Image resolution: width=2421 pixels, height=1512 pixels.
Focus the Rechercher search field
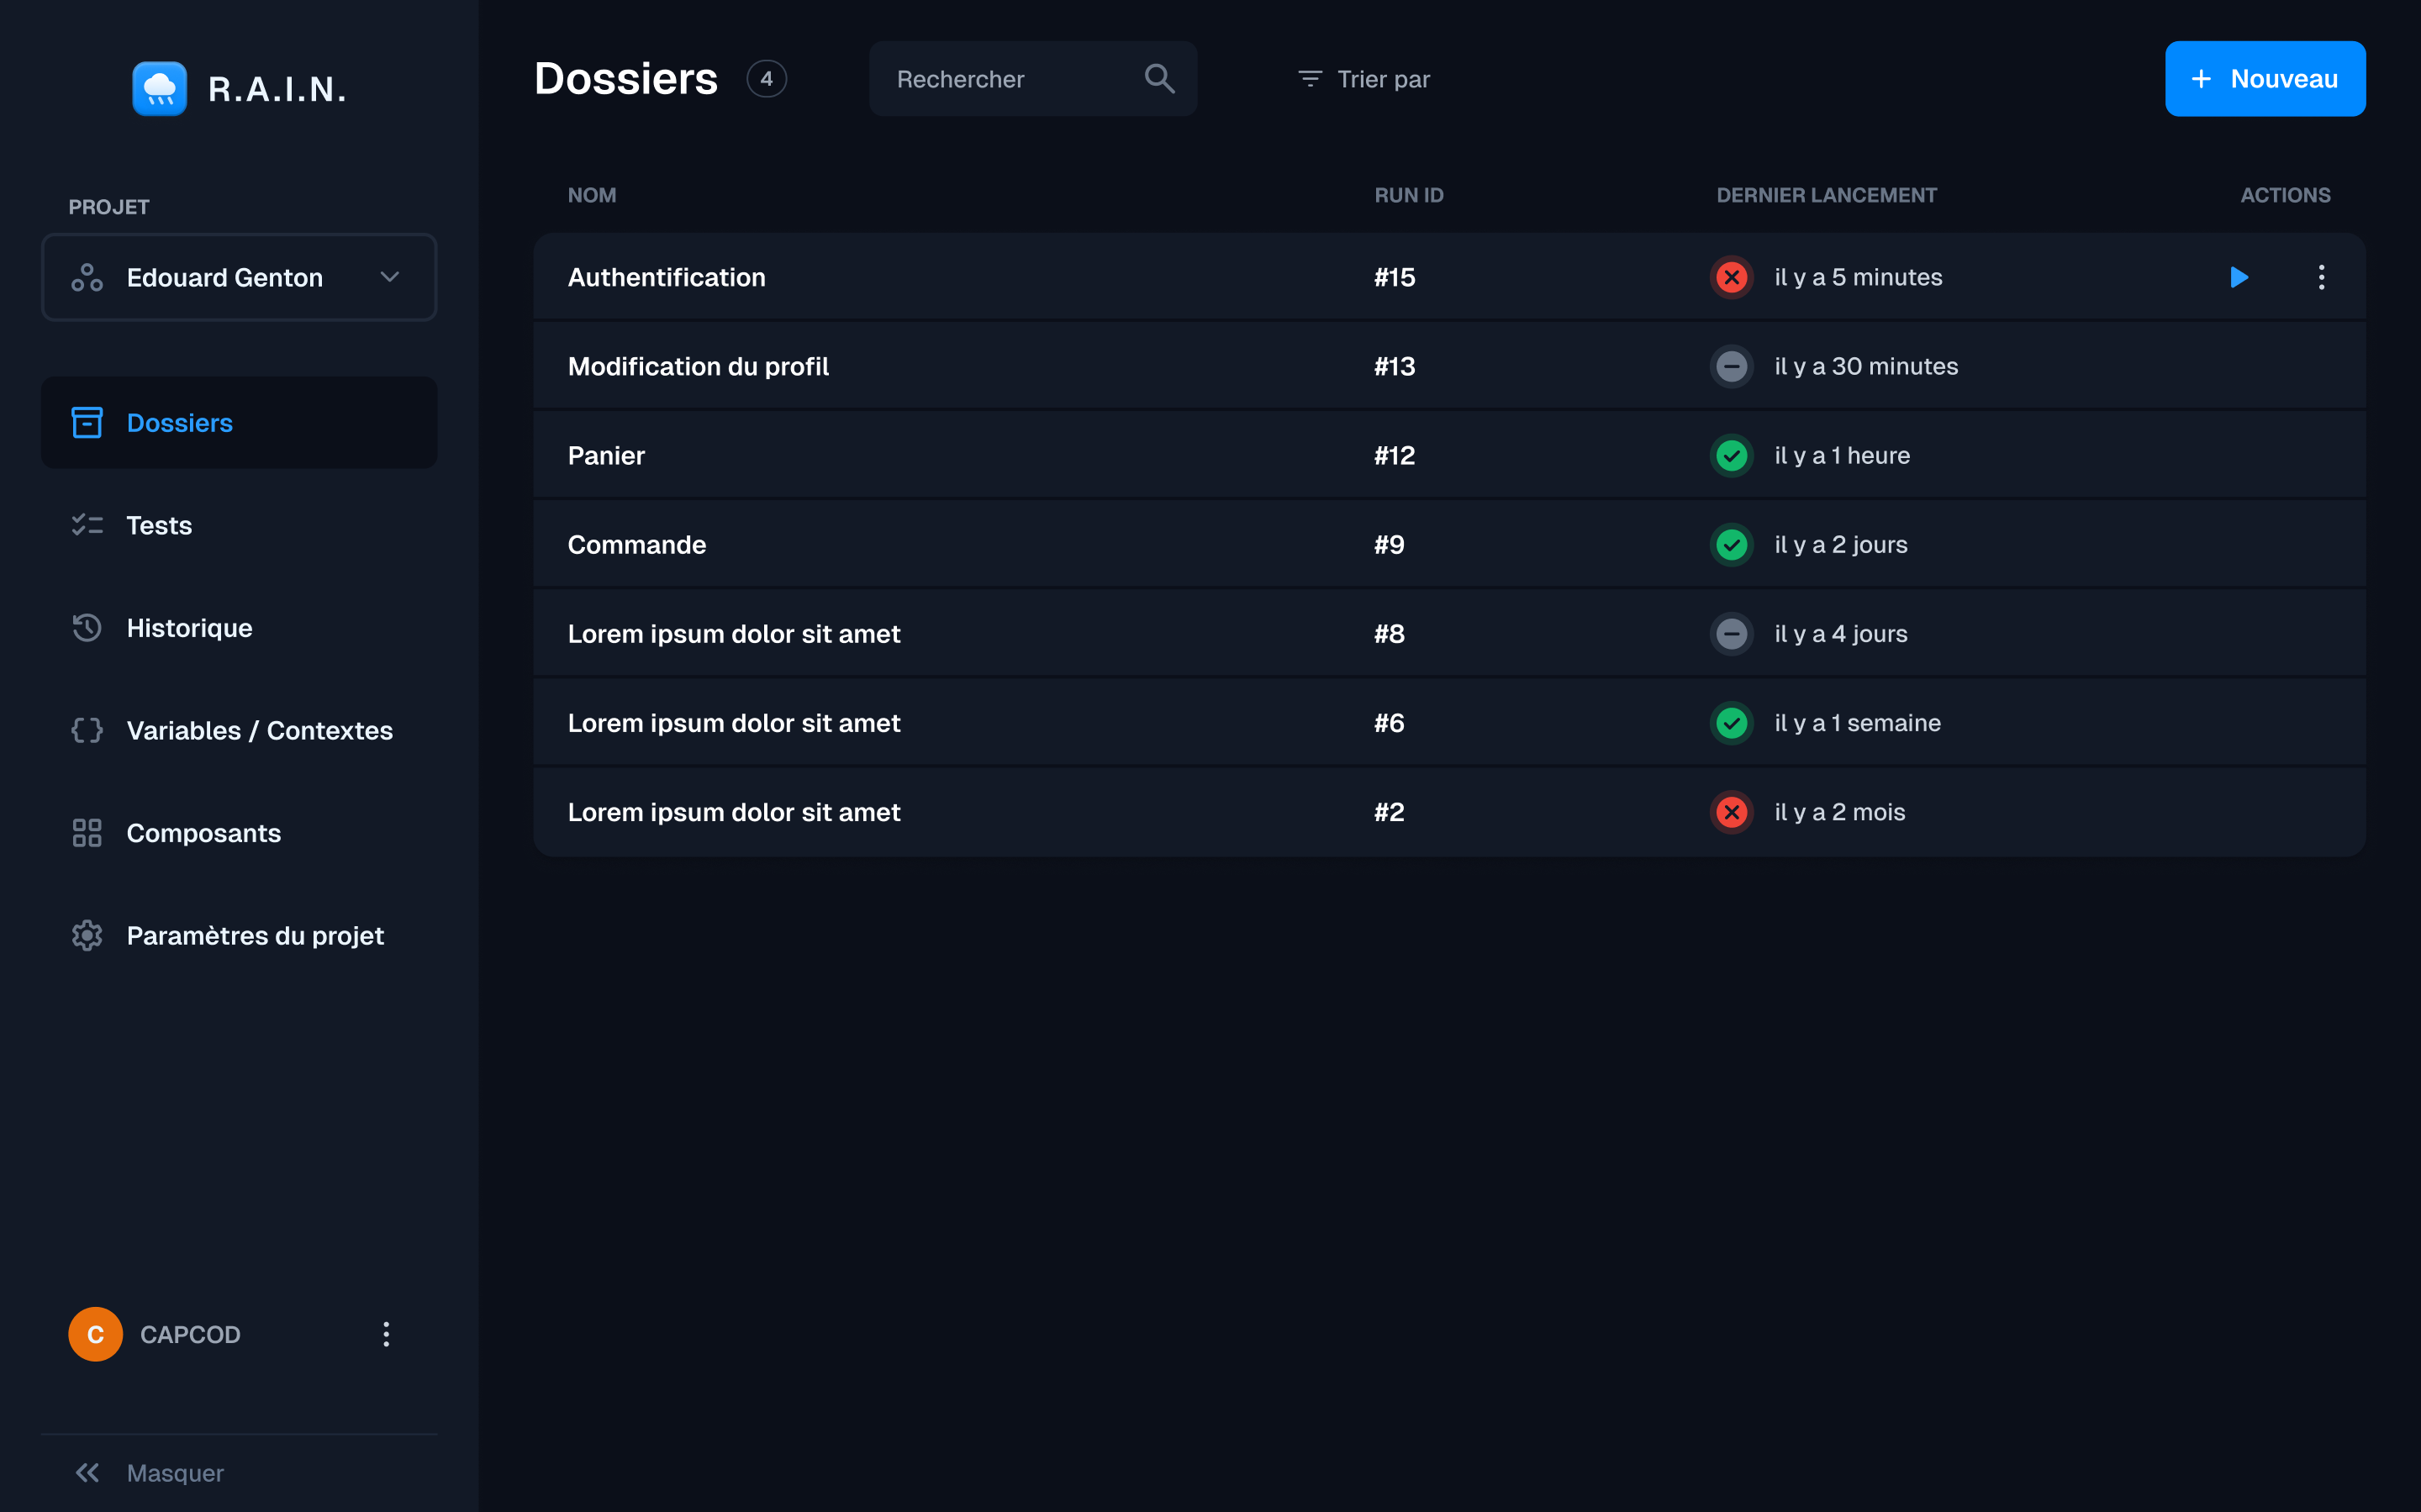(x=1033, y=79)
